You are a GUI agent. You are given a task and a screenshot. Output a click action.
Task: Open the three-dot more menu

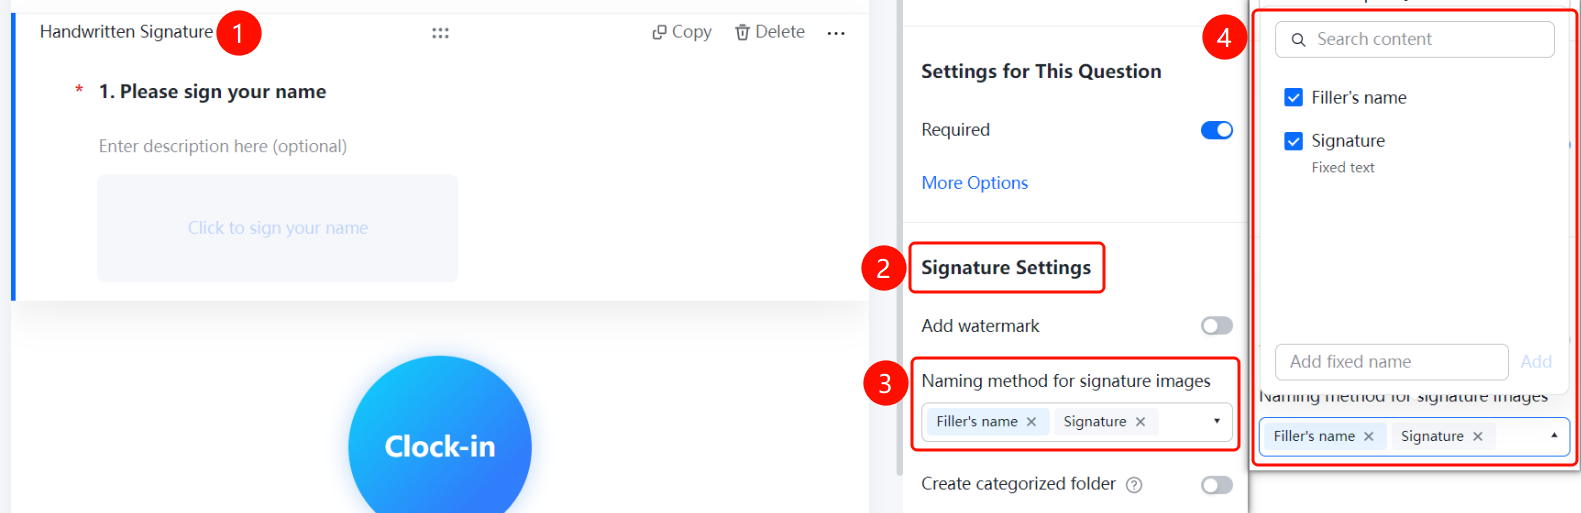[x=836, y=33]
